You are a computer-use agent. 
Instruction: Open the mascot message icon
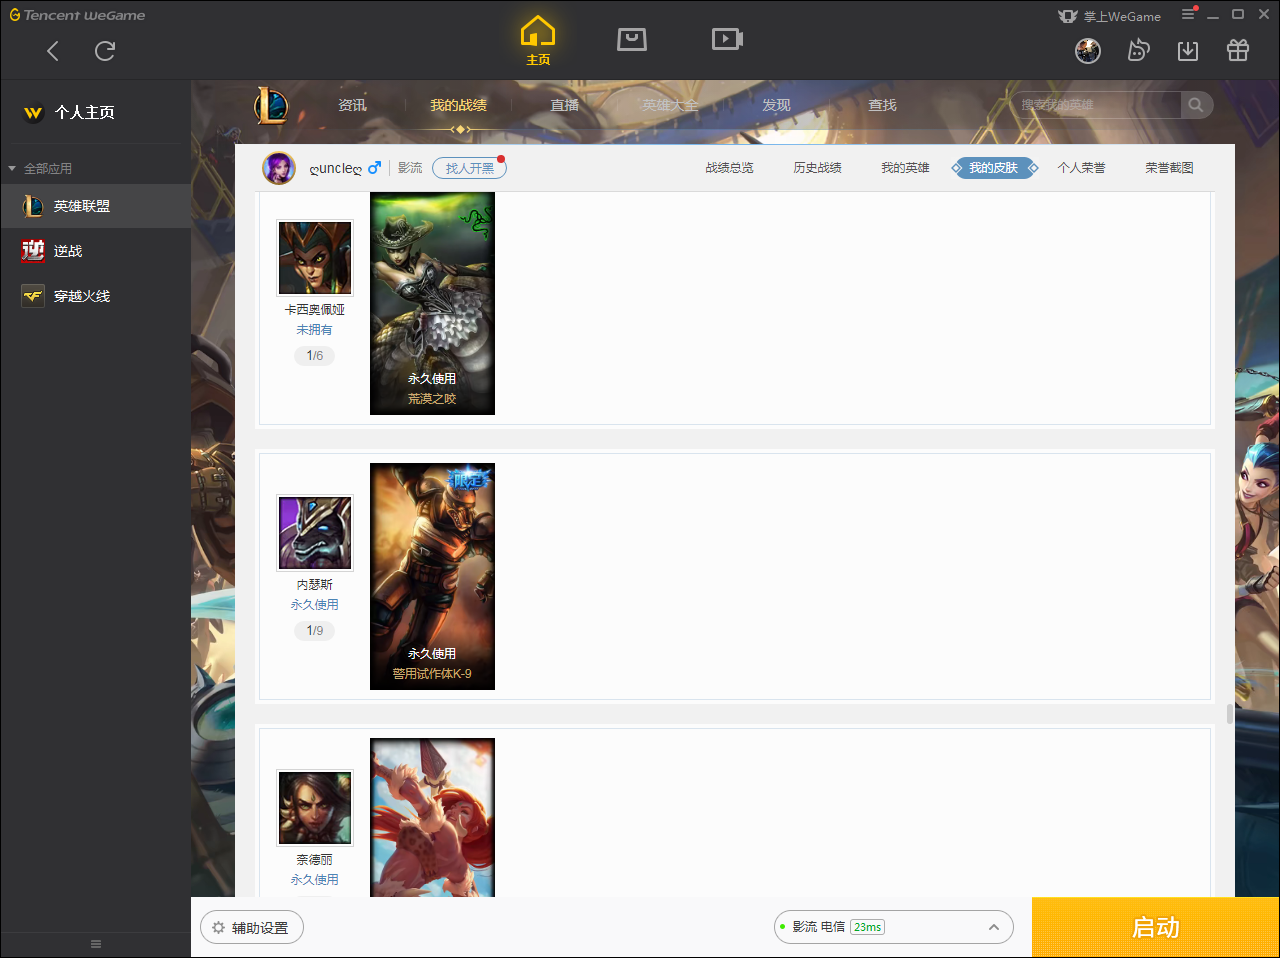coord(1138,51)
